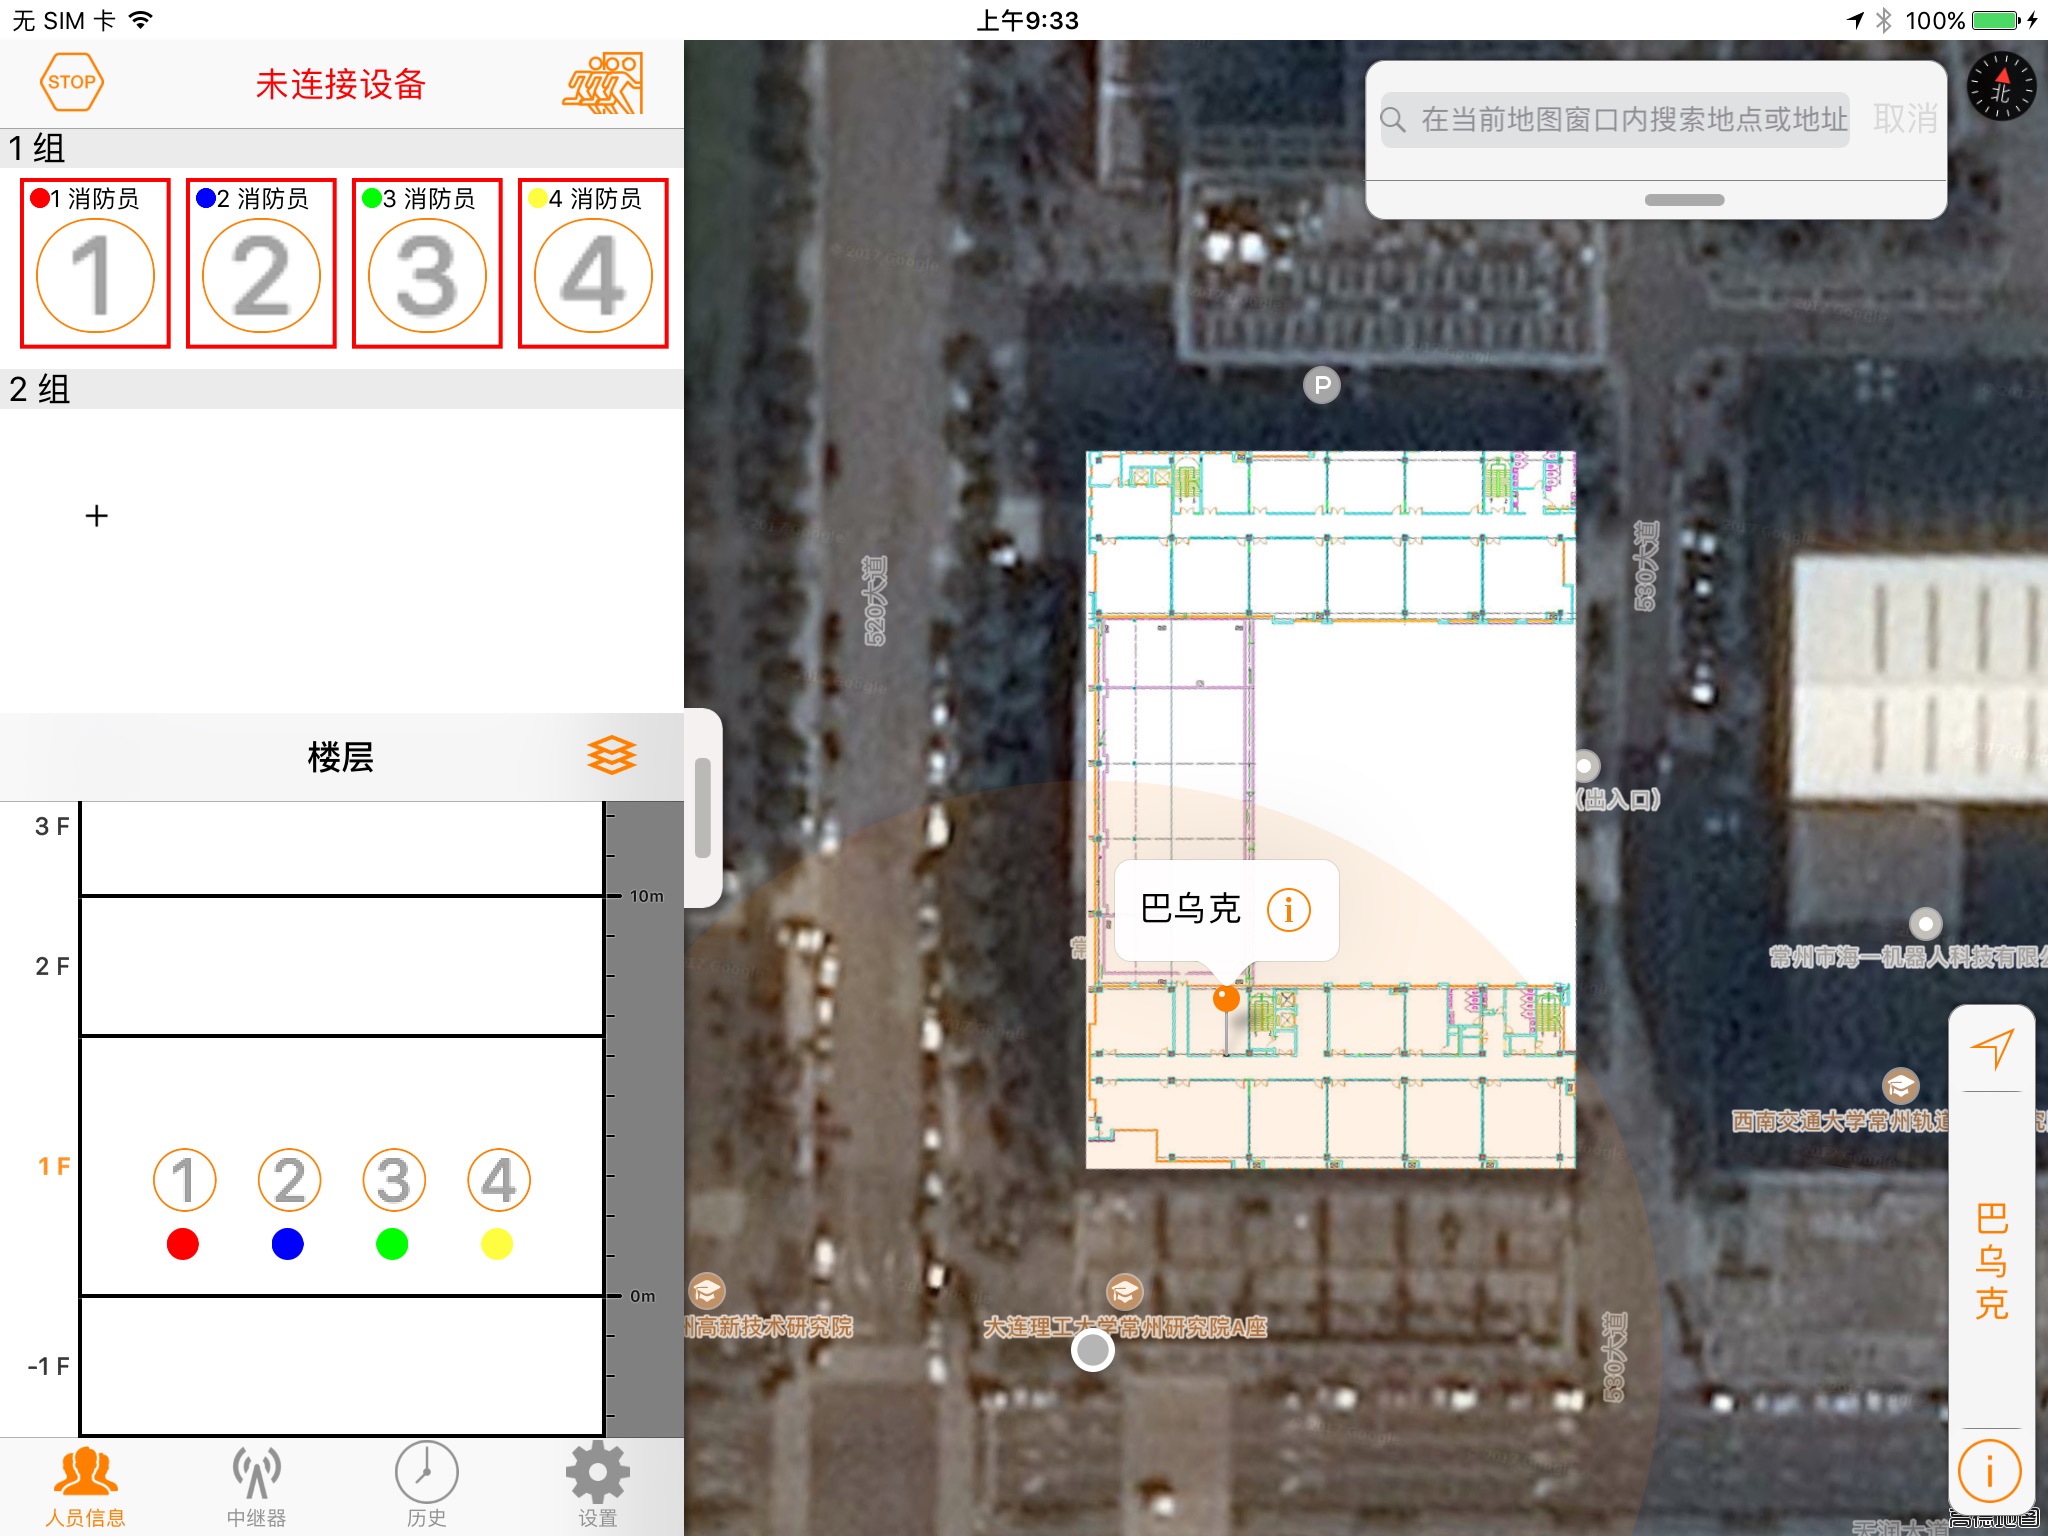Switch to the 人员信息 tab
The image size is (2048, 1536).
click(86, 1487)
